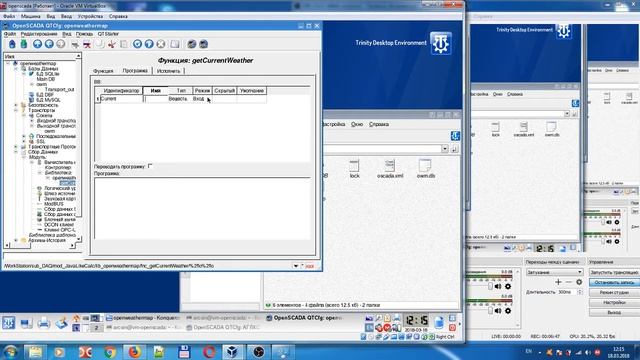Switch to the 'Исполнить' tab
The height and width of the screenshot is (360, 640).
pos(168,71)
